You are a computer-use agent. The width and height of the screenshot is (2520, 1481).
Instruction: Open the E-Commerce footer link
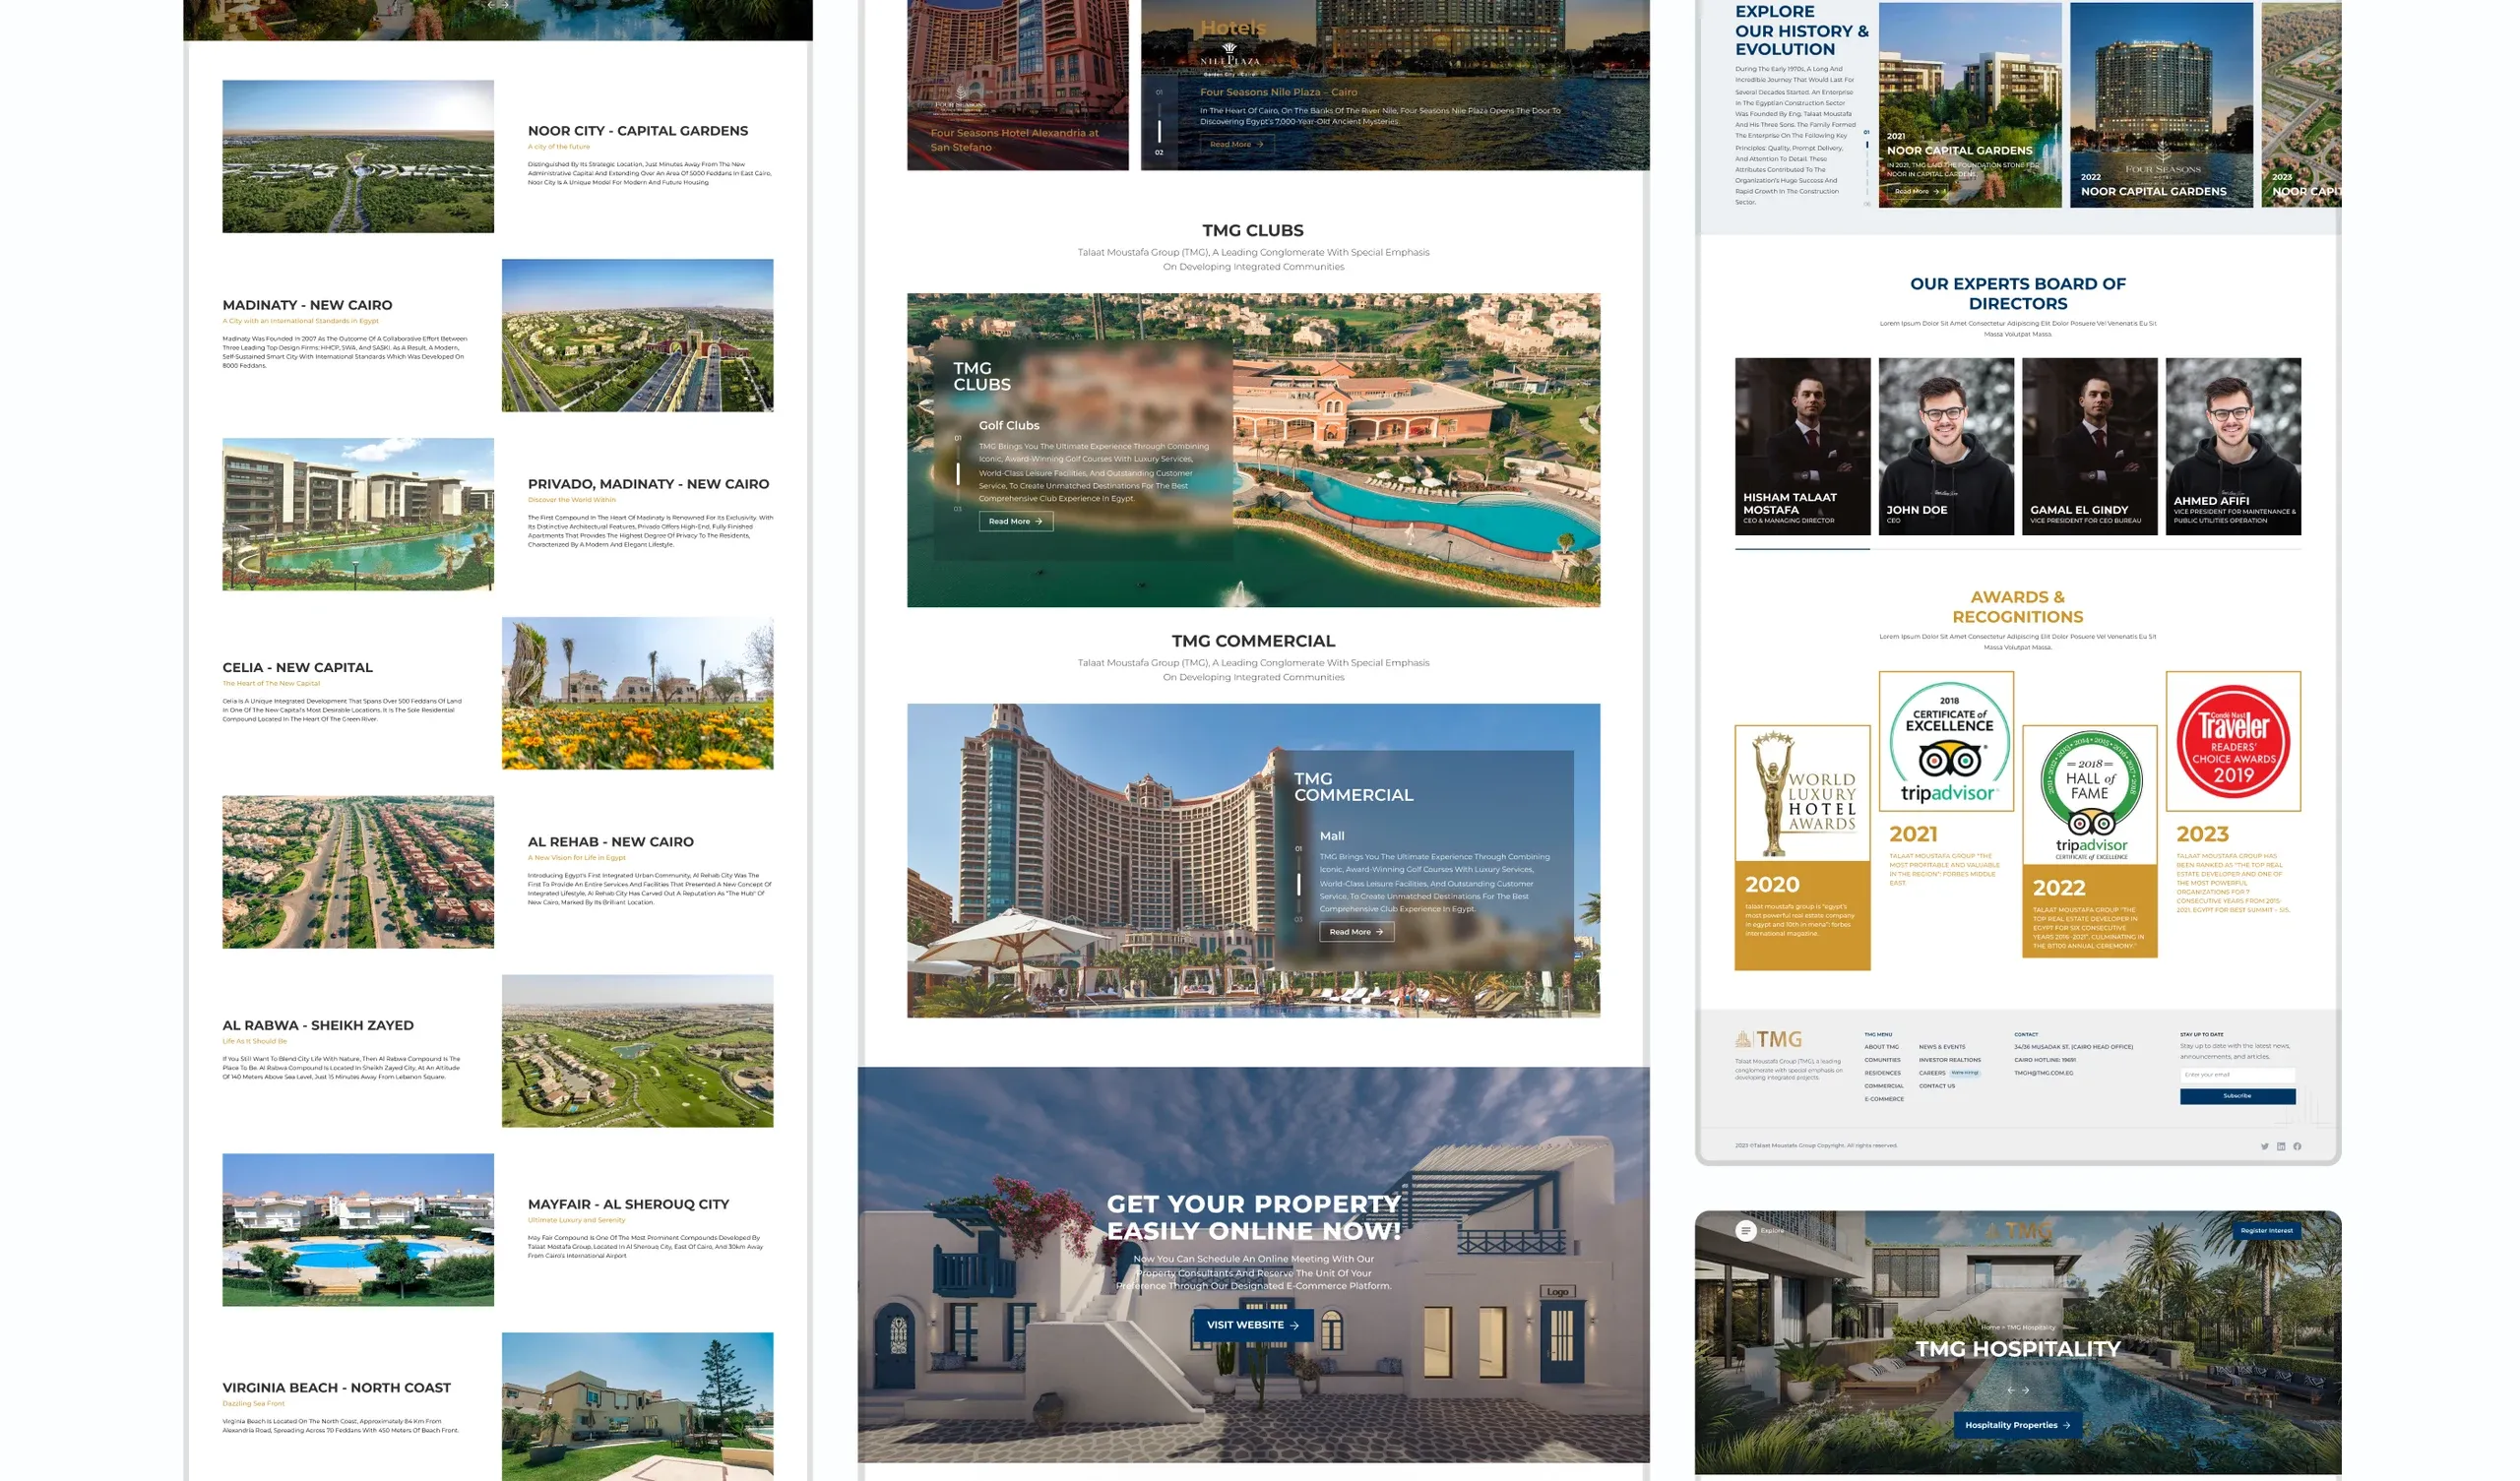[x=1884, y=1099]
